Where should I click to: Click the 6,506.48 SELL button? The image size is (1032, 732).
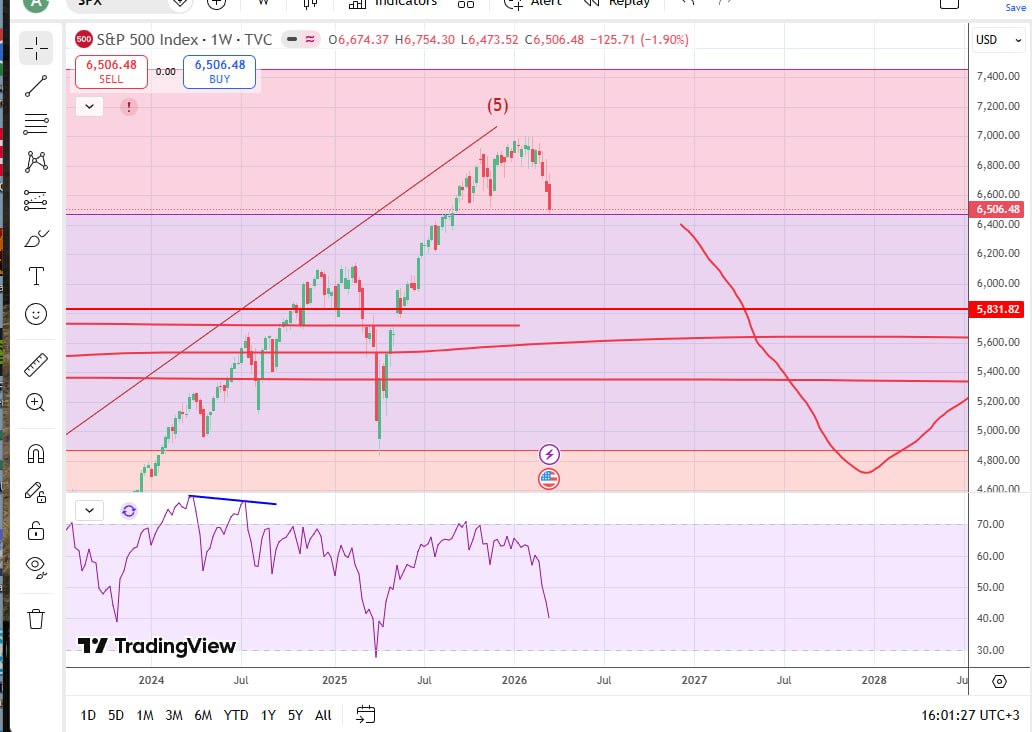[111, 72]
